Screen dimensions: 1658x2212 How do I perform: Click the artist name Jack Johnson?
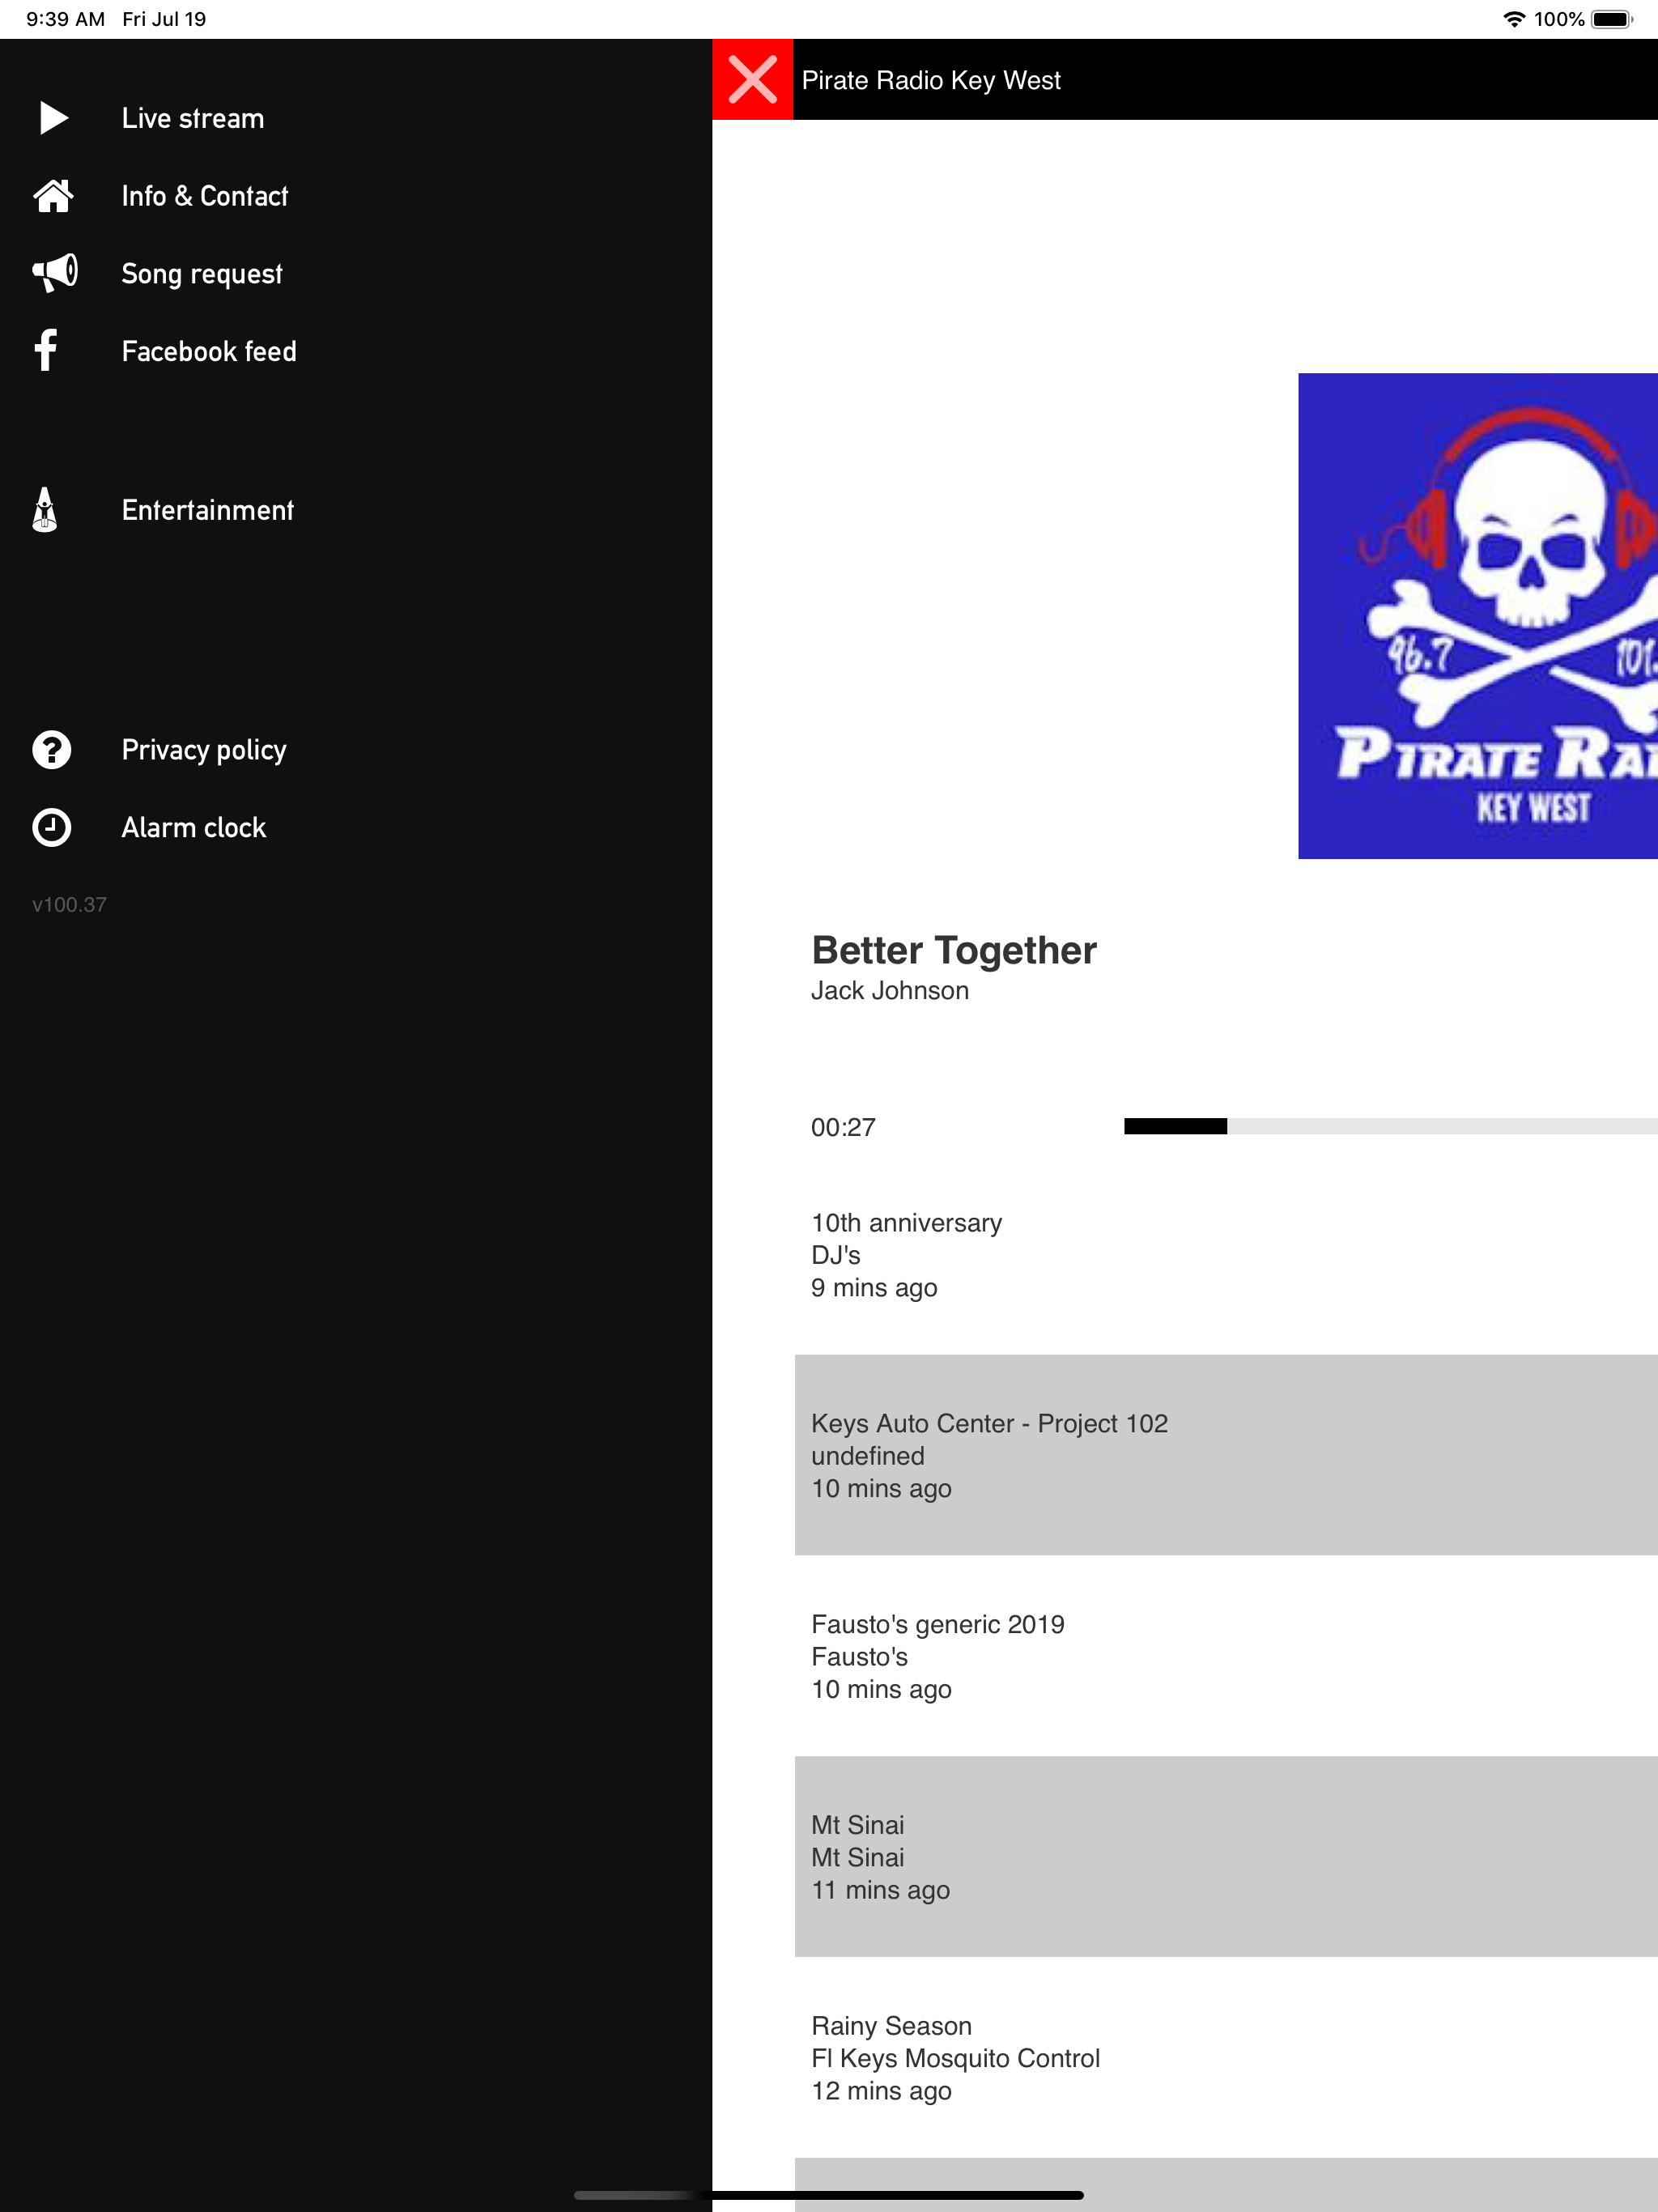click(x=890, y=990)
